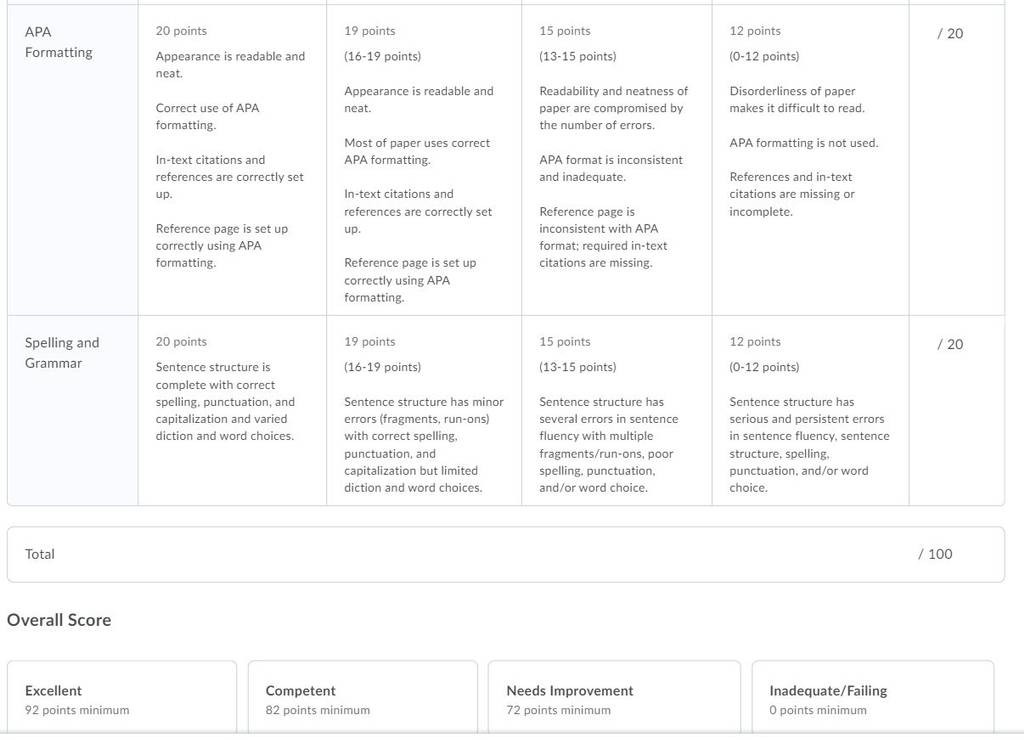
Task: Choose the Inadequate/Failing overall score card
Action: tap(872, 698)
